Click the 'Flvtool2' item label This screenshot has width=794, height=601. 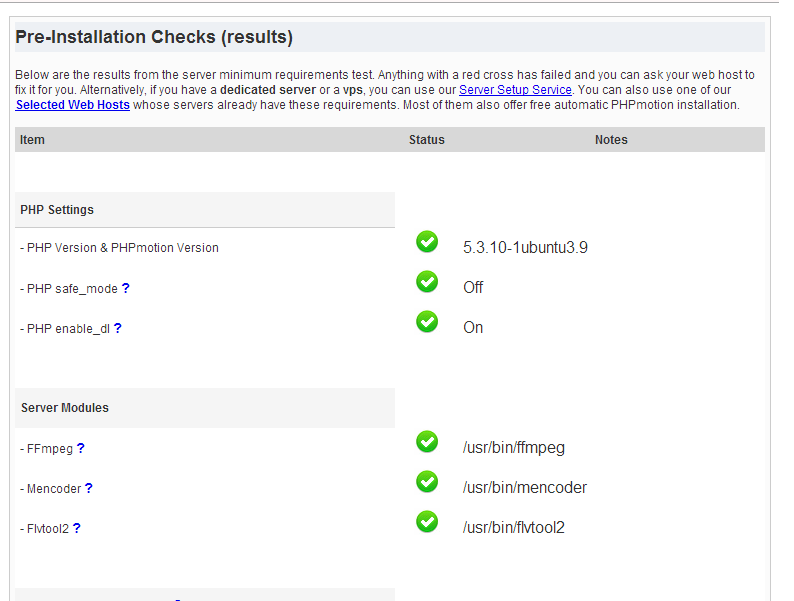pyautogui.click(x=48, y=529)
